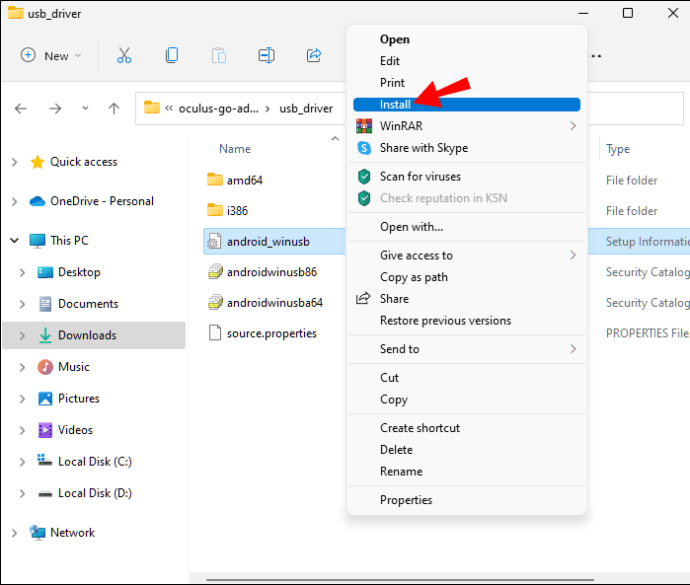Select This PC in navigation pane

[69, 240]
